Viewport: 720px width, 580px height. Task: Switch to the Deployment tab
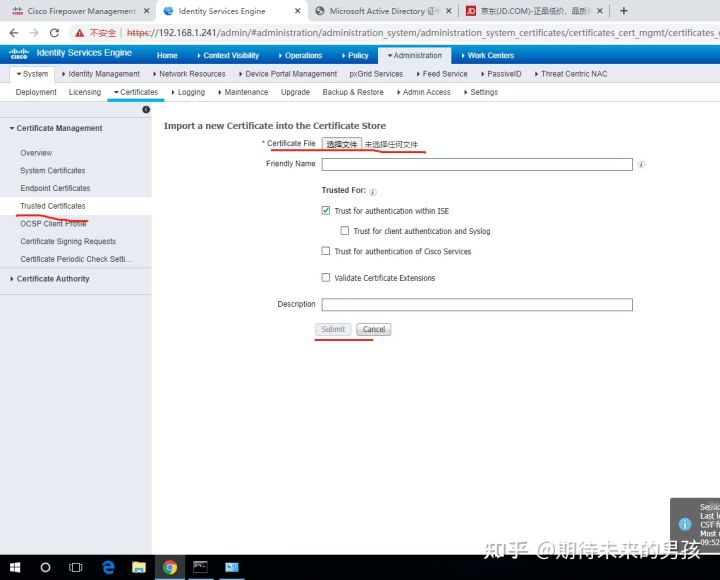click(x=36, y=92)
